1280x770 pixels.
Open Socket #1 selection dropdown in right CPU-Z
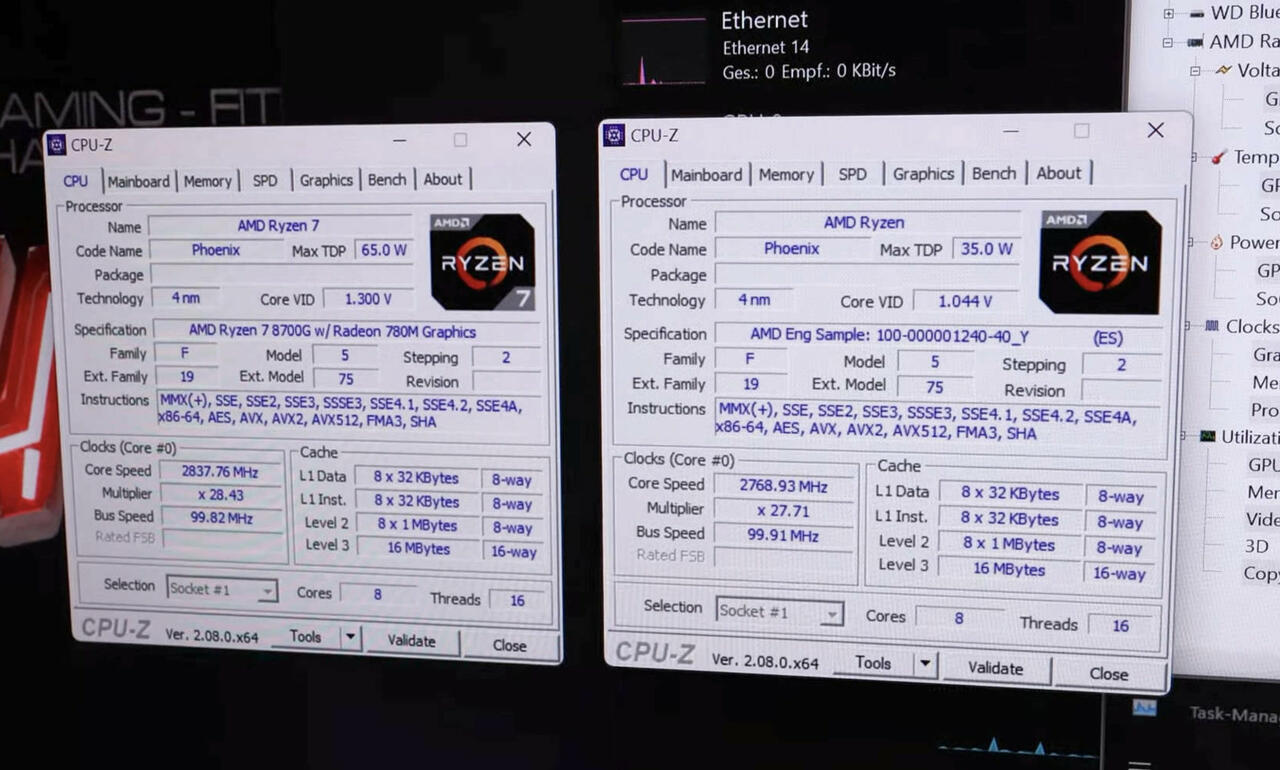[x=780, y=611]
